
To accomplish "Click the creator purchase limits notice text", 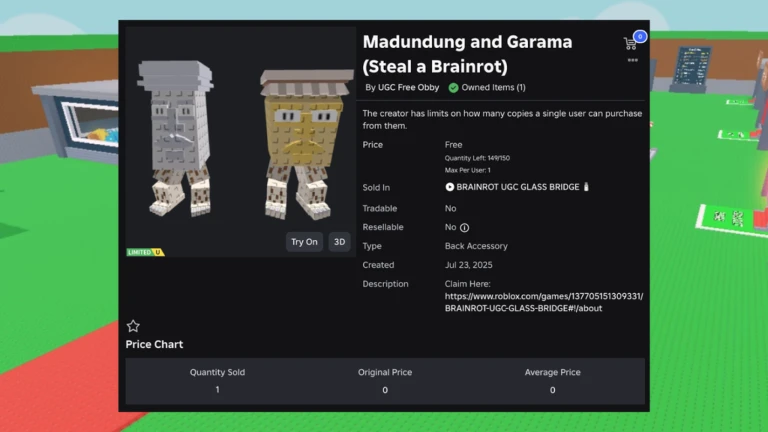I will click(x=502, y=120).
